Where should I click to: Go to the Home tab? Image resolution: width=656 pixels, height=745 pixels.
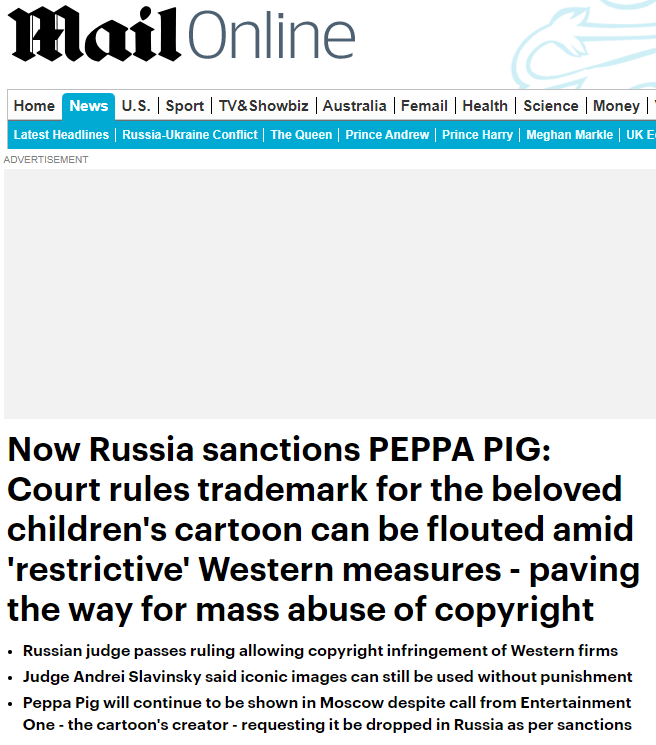(34, 106)
